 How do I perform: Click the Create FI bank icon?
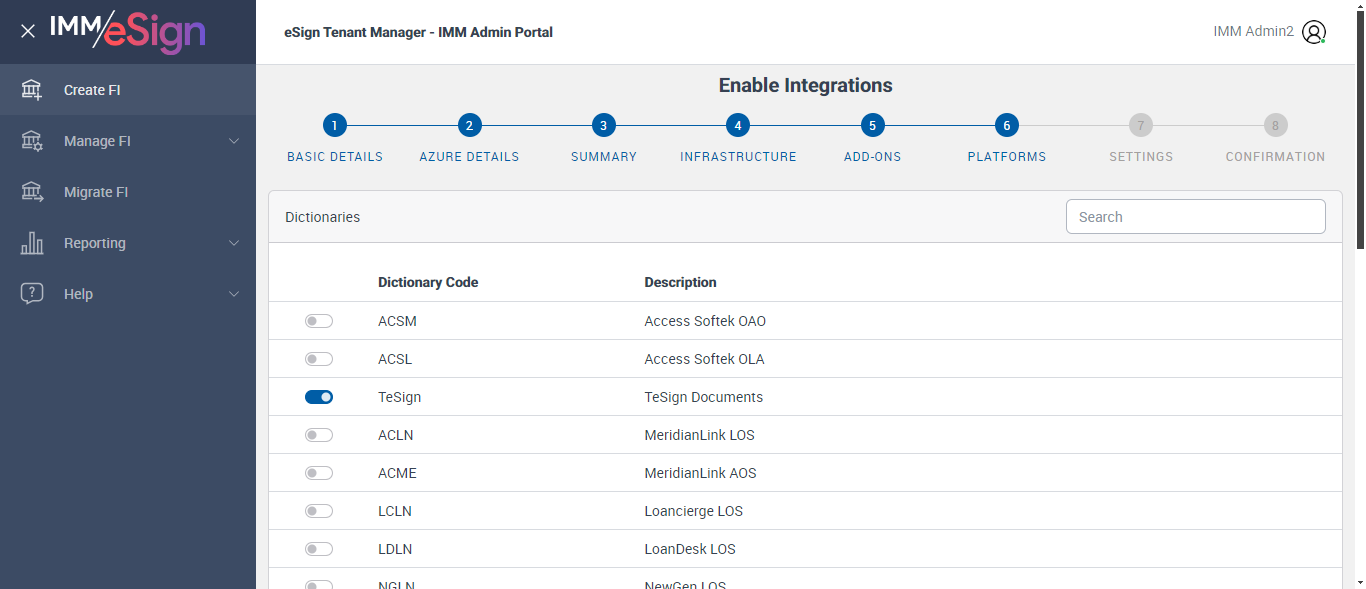pyautogui.click(x=32, y=90)
